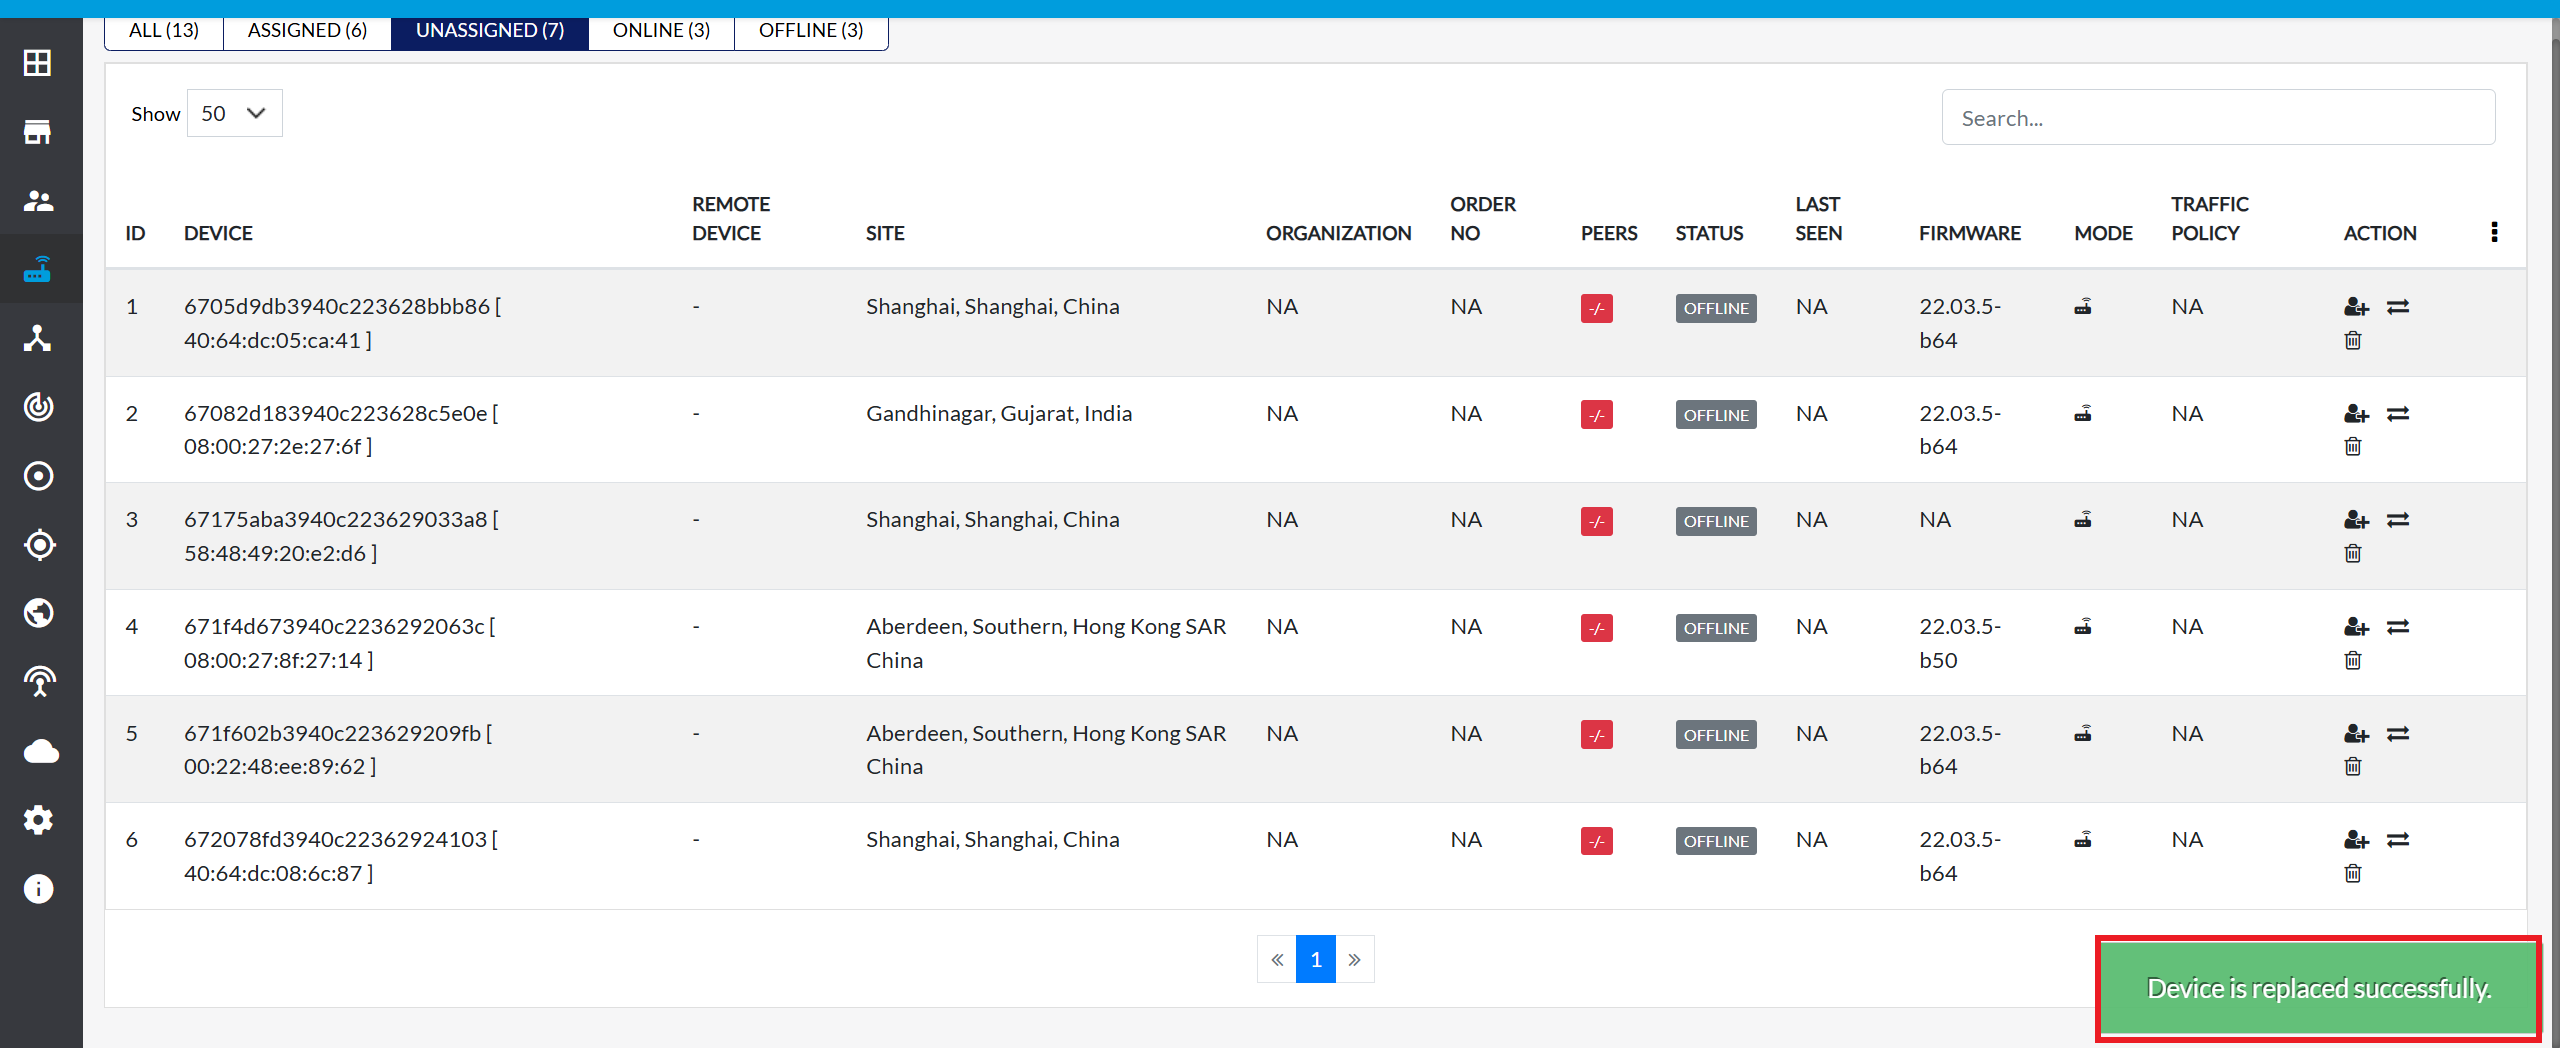Dismiss the 'Device is replaced successfully' notification
Viewport: 2560px width, 1048px height.
(x=2318, y=988)
